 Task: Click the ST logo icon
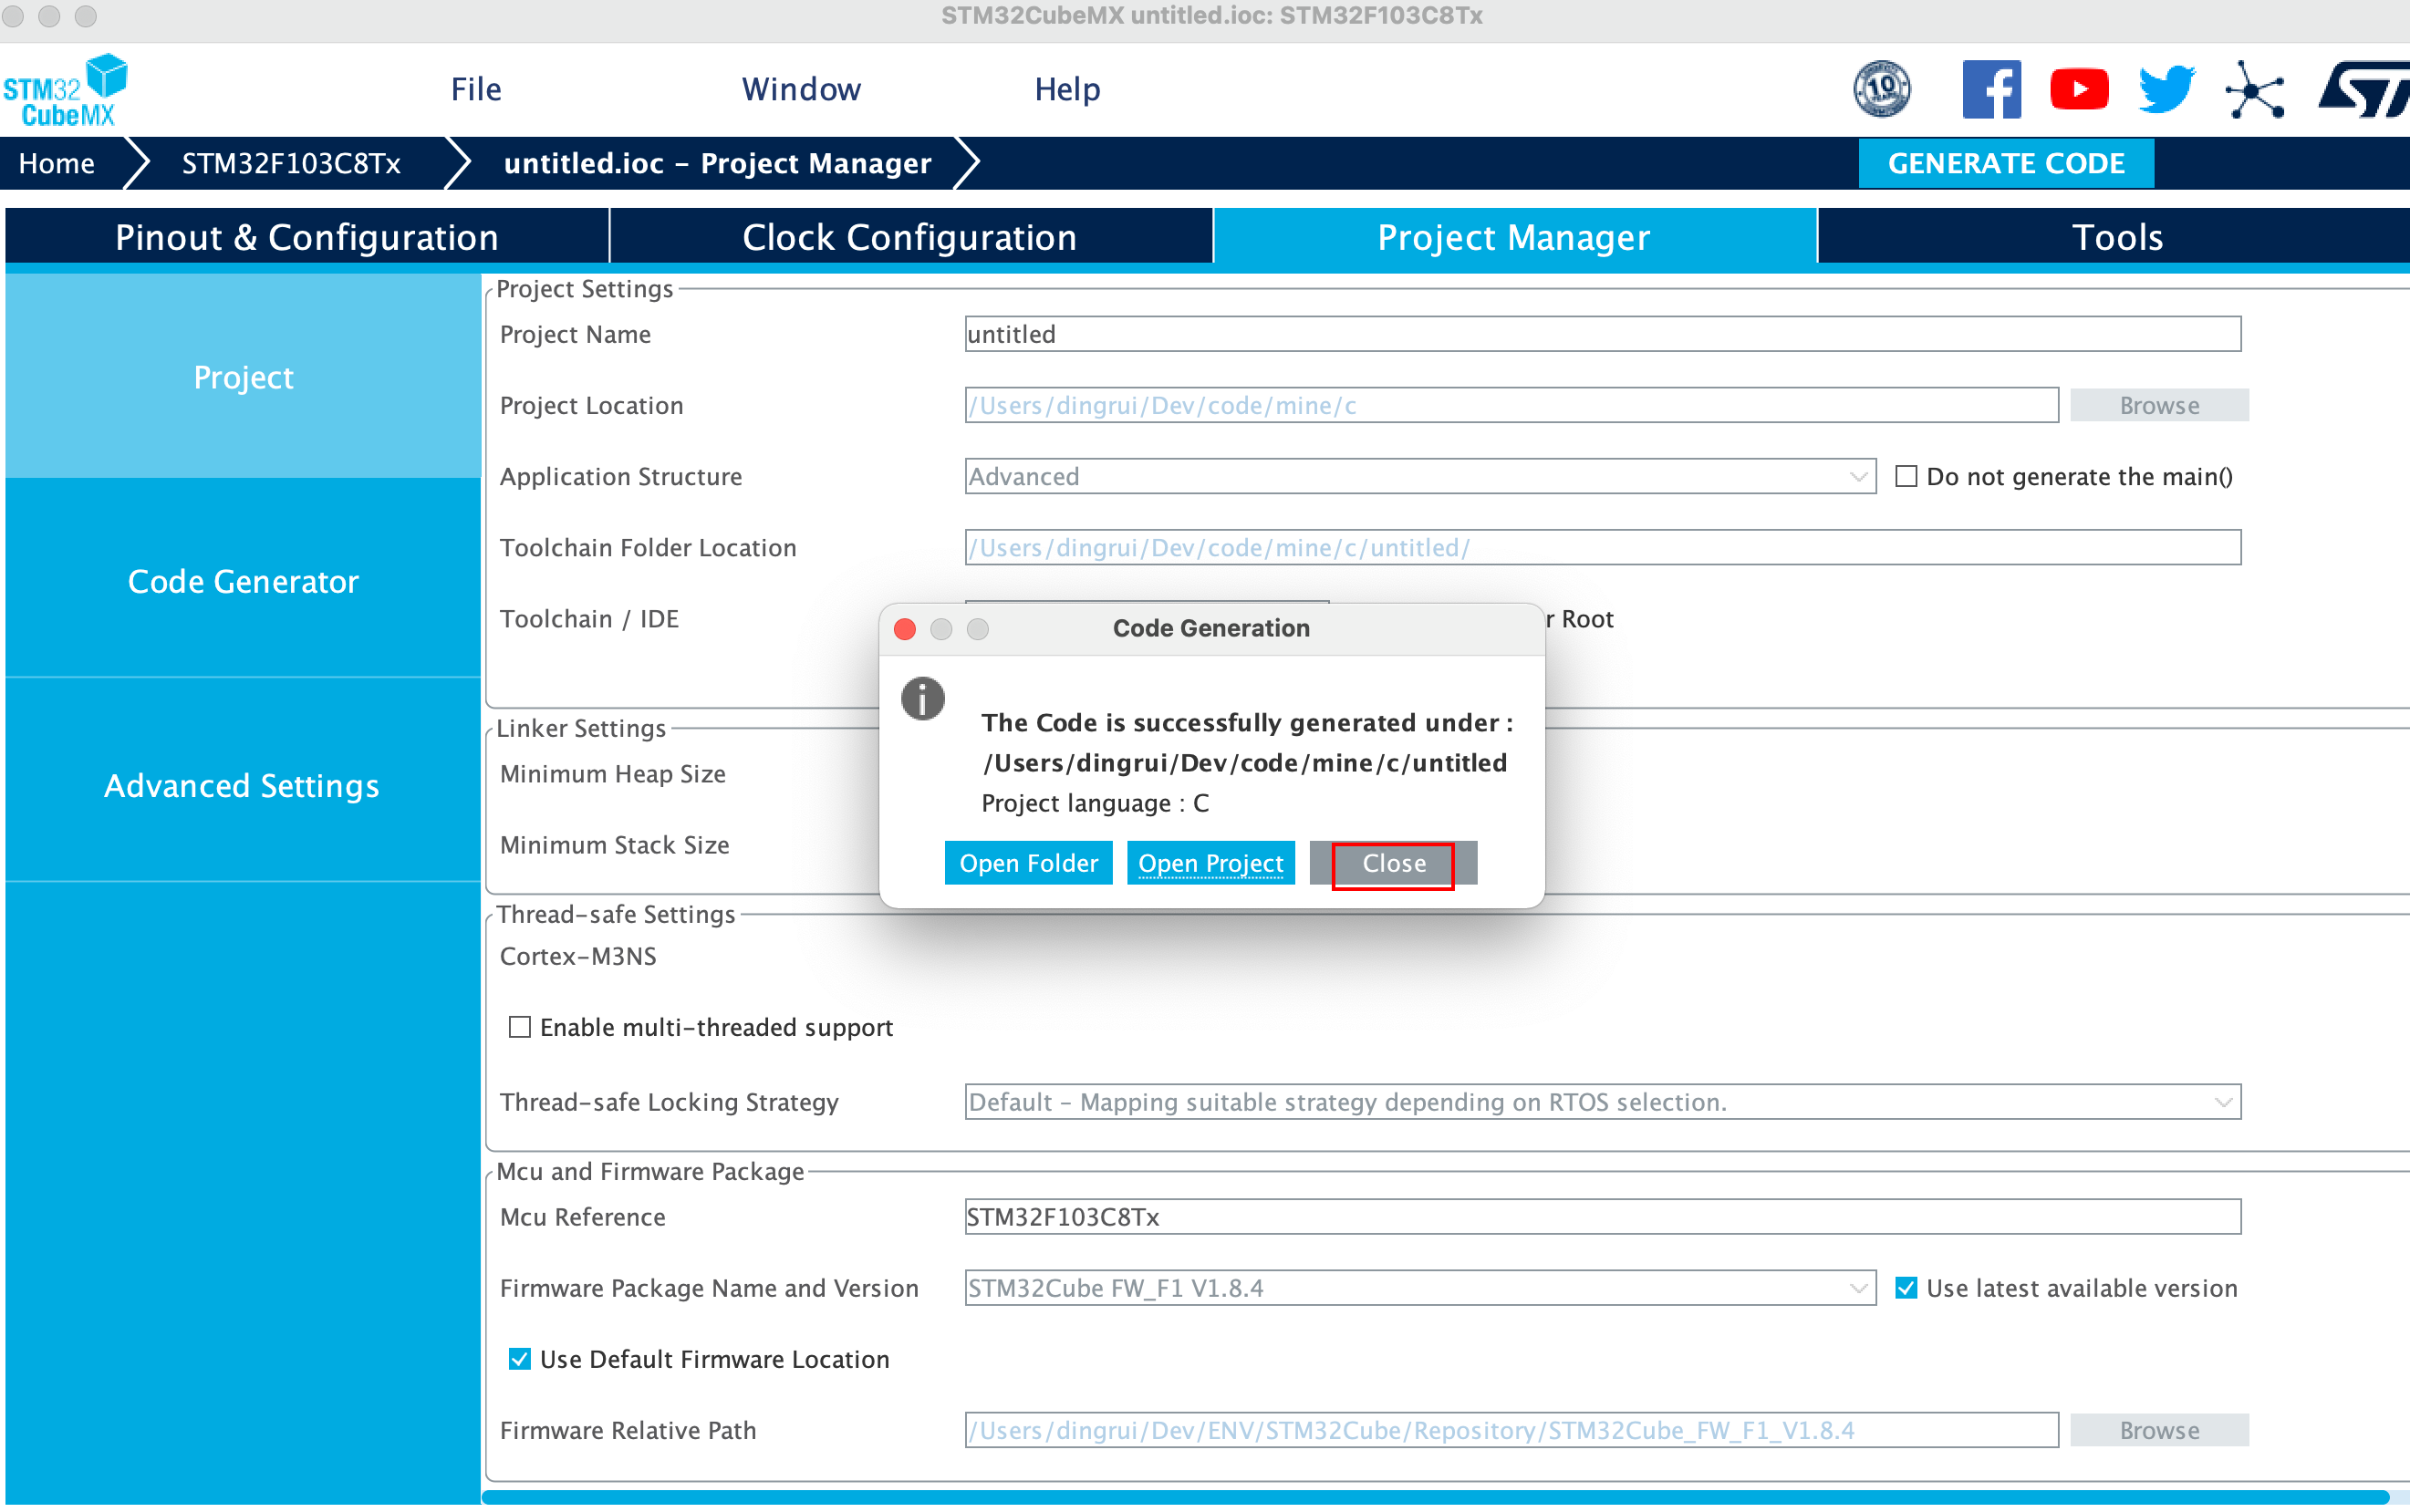click(x=2365, y=90)
